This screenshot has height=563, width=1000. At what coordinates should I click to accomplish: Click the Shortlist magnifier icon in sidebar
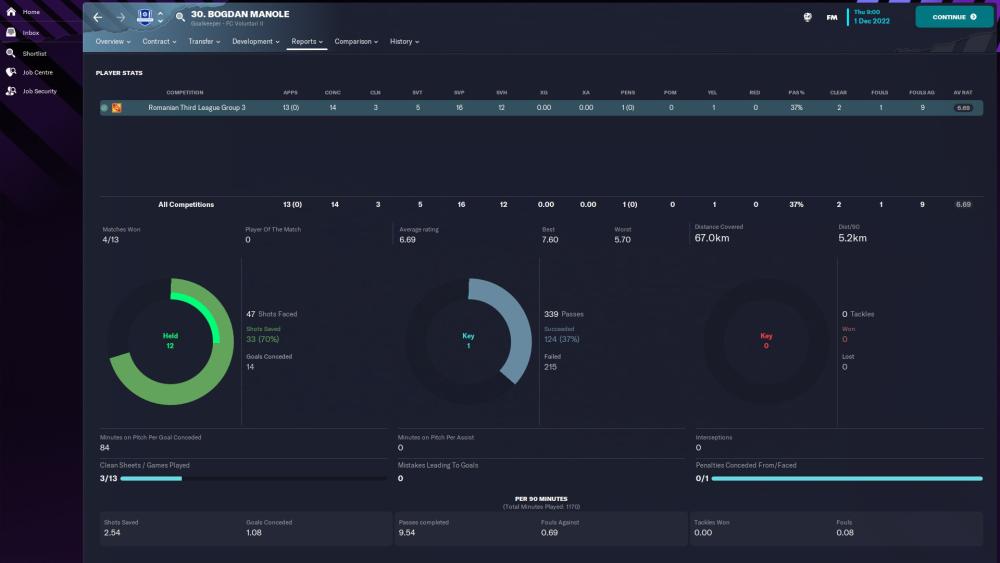(x=11, y=52)
